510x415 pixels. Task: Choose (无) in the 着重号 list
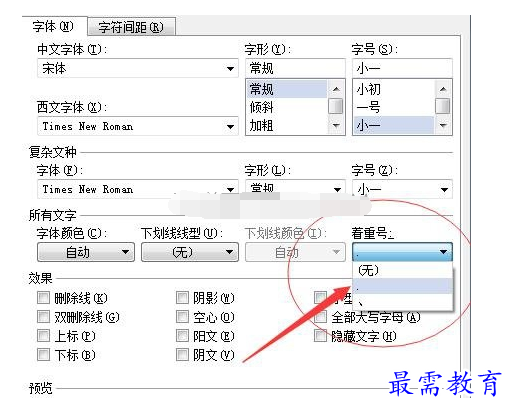pos(402,270)
